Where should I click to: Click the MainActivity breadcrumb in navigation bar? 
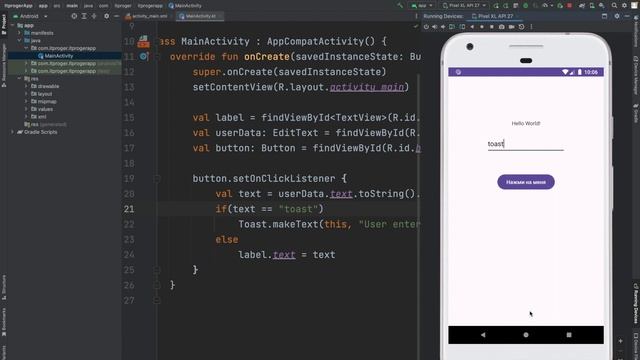(185, 6)
